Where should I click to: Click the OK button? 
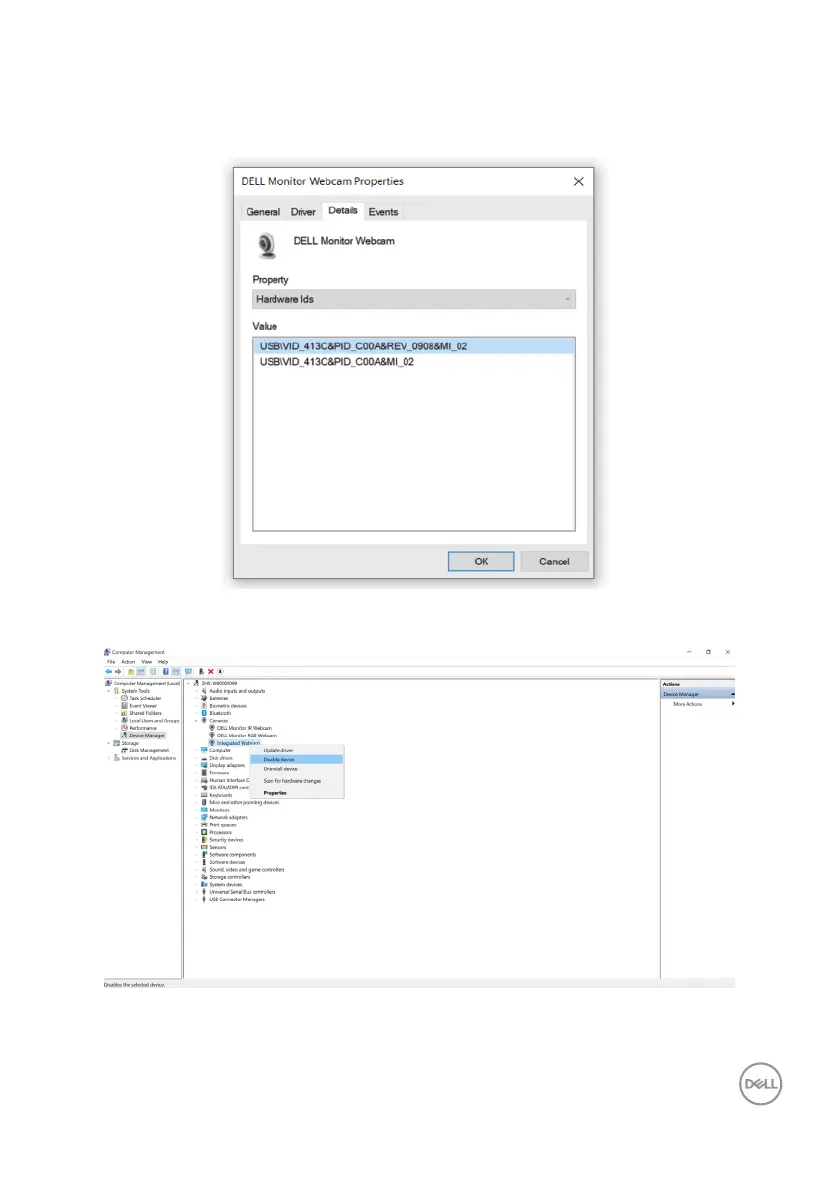[480, 561]
